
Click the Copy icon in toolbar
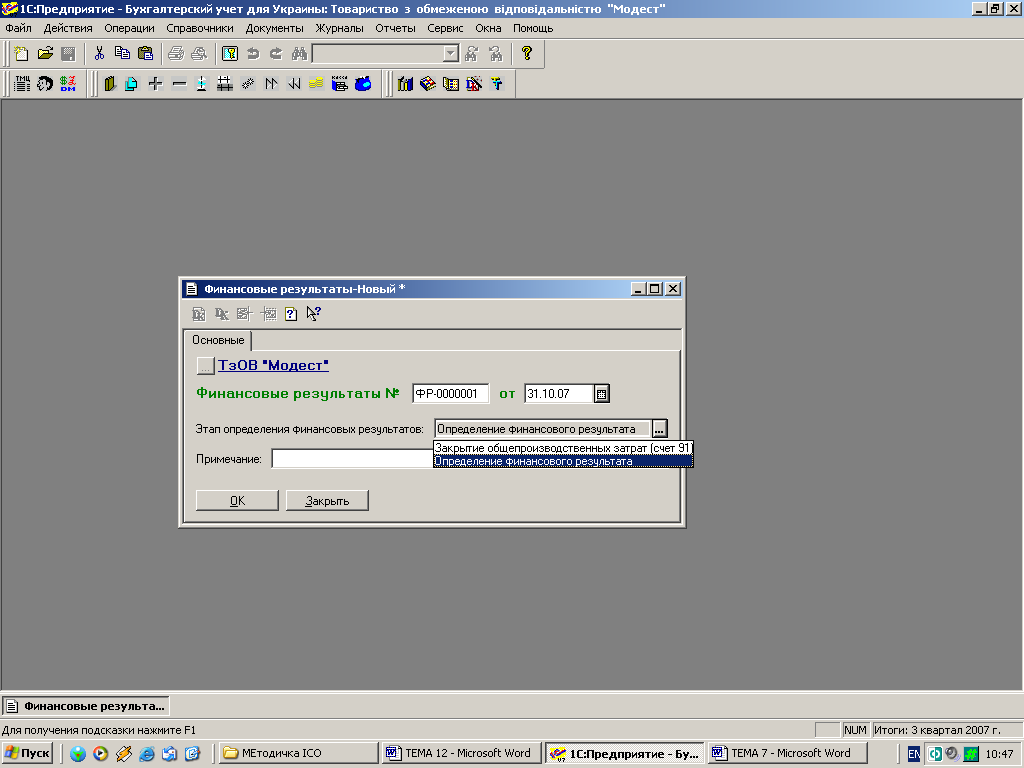point(122,54)
